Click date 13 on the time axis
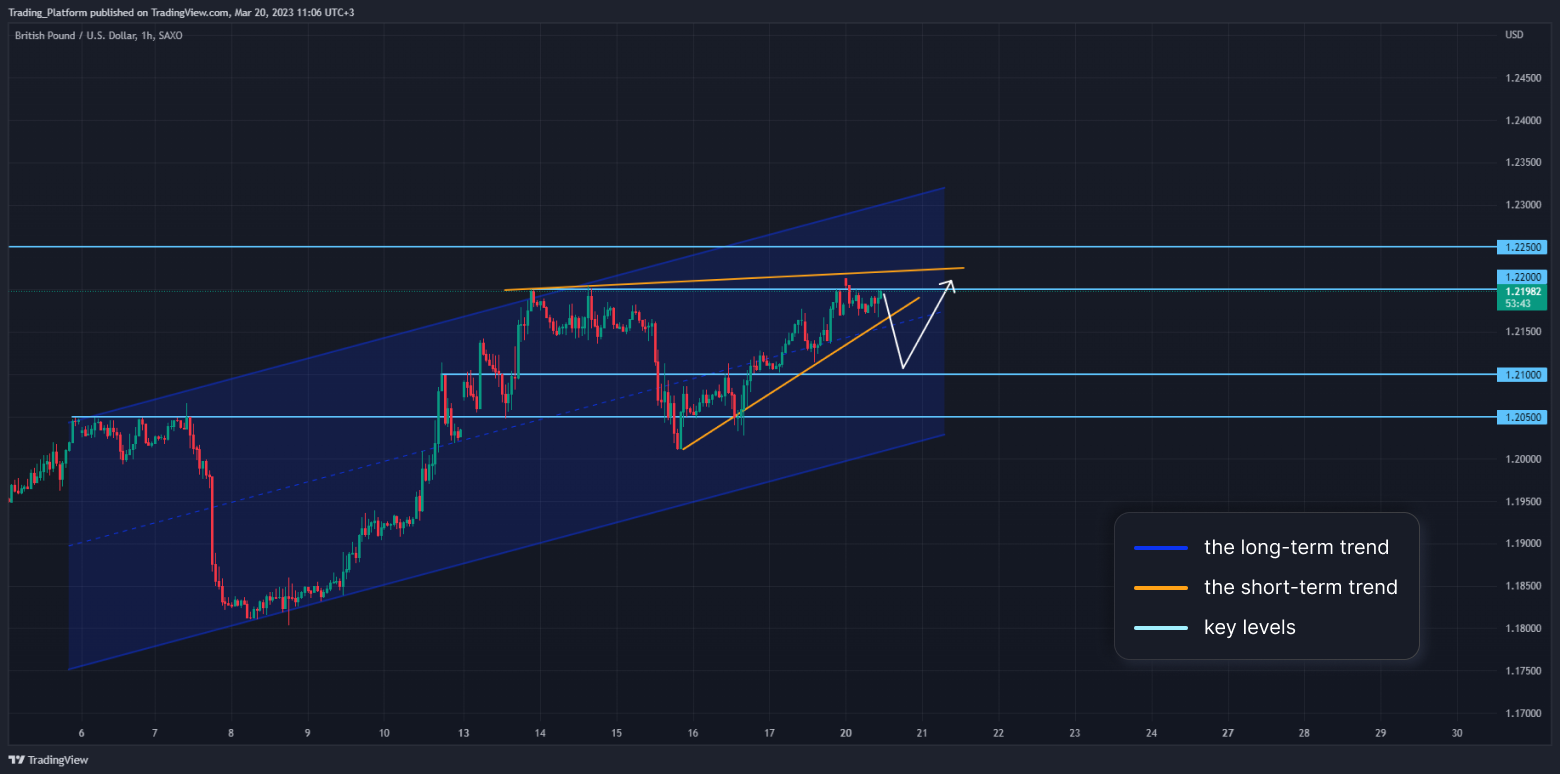The height and width of the screenshot is (774, 1560). click(x=463, y=733)
